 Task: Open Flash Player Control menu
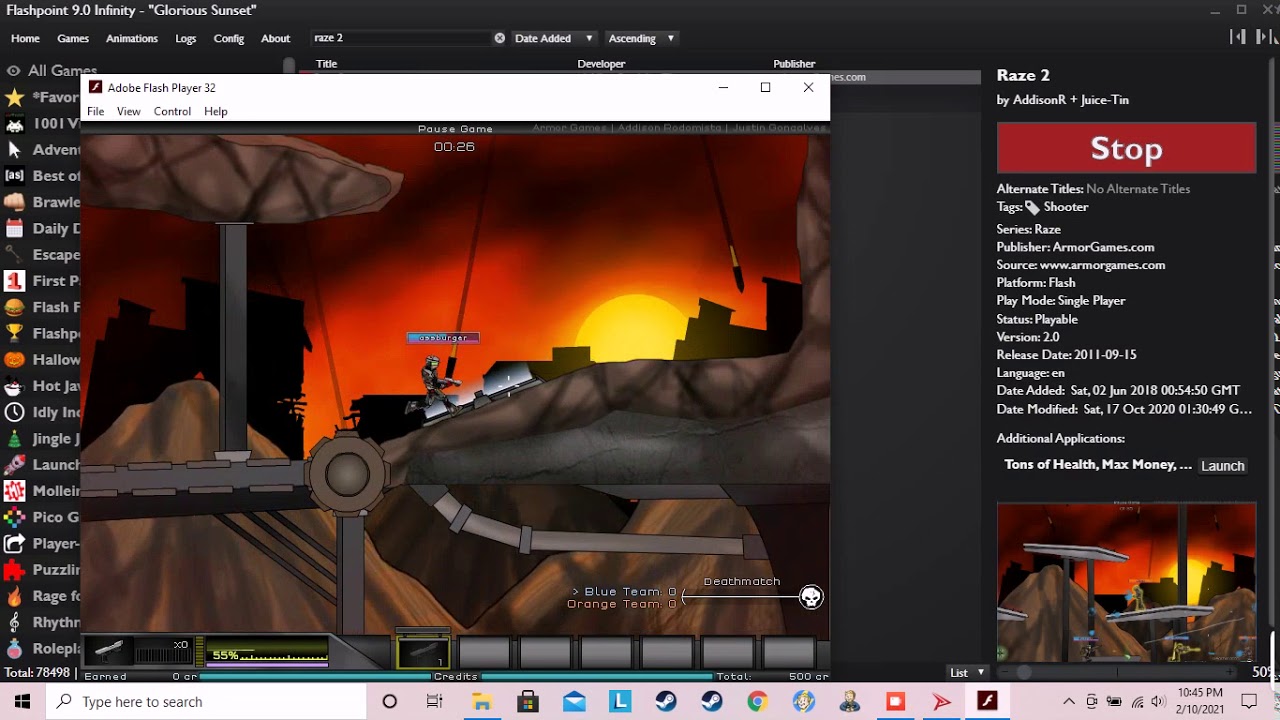pyautogui.click(x=172, y=111)
